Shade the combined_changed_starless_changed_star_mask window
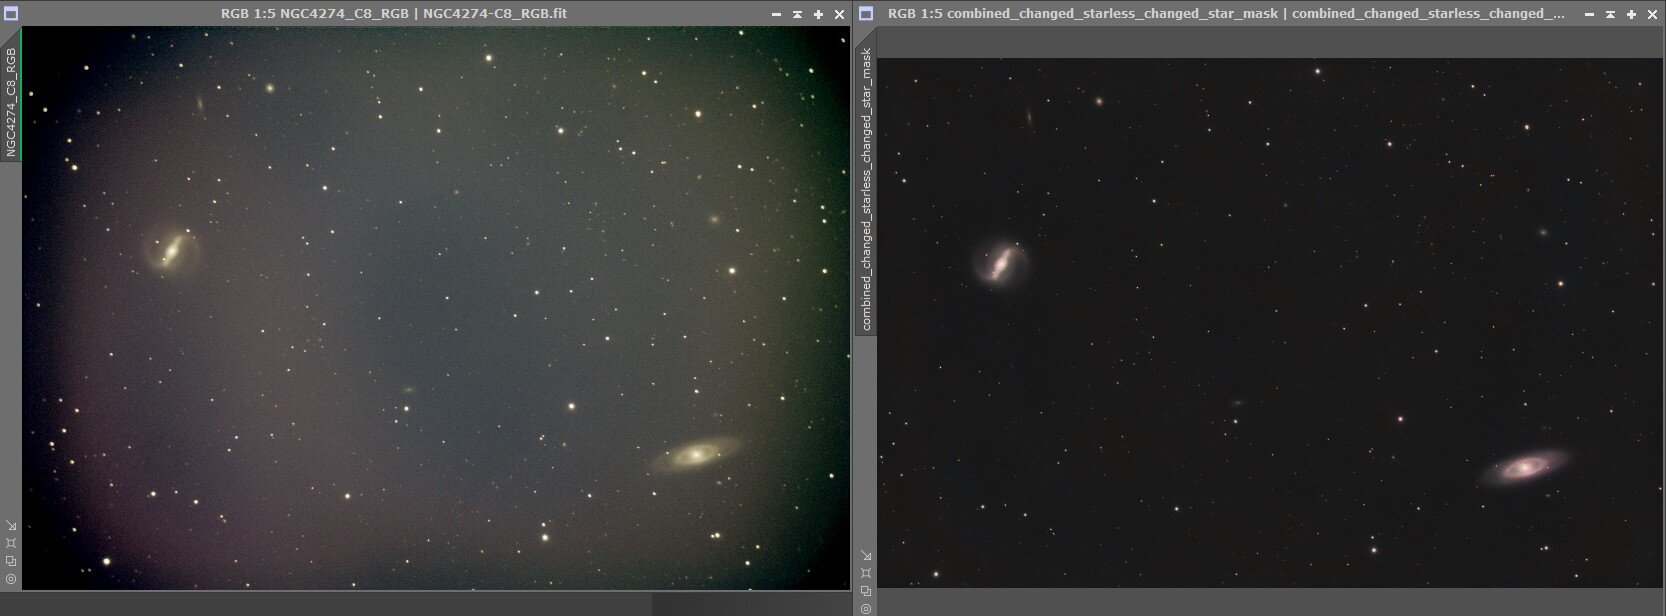This screenshot has width=1666, height=616. (1610, 15)
